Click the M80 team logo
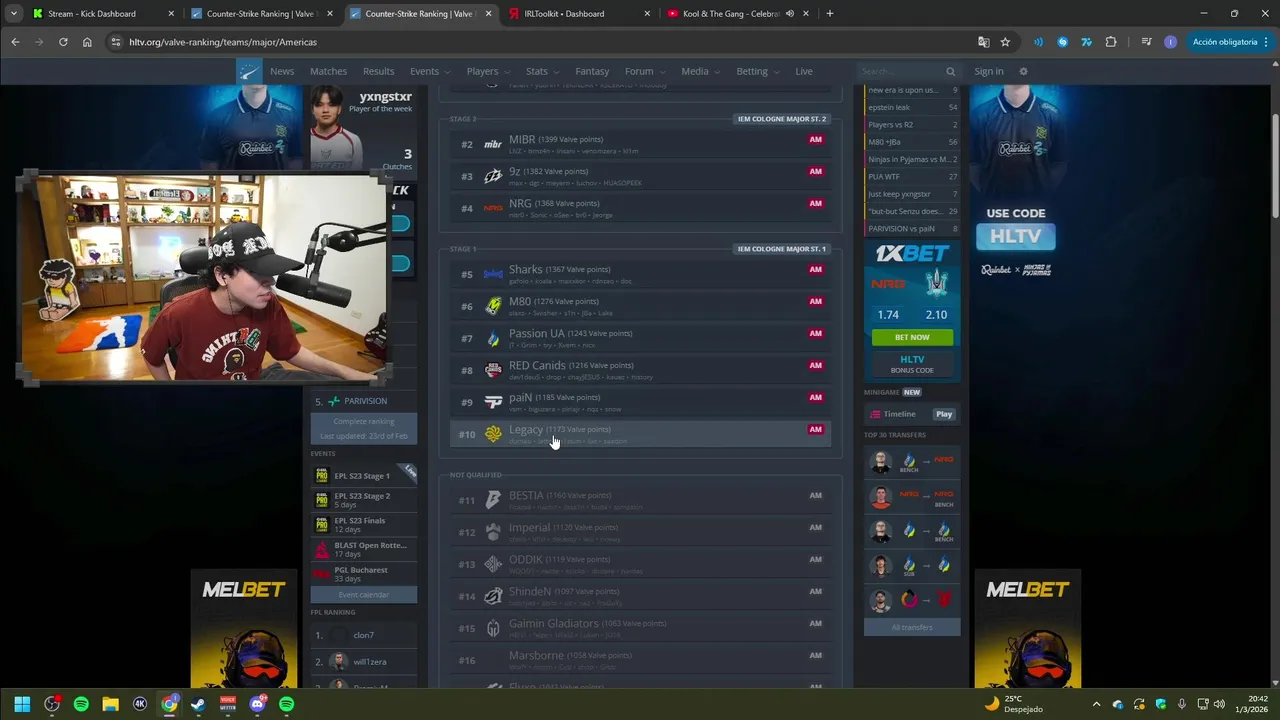This screenshot has height=720, width=1280. (x=493, y=306)
